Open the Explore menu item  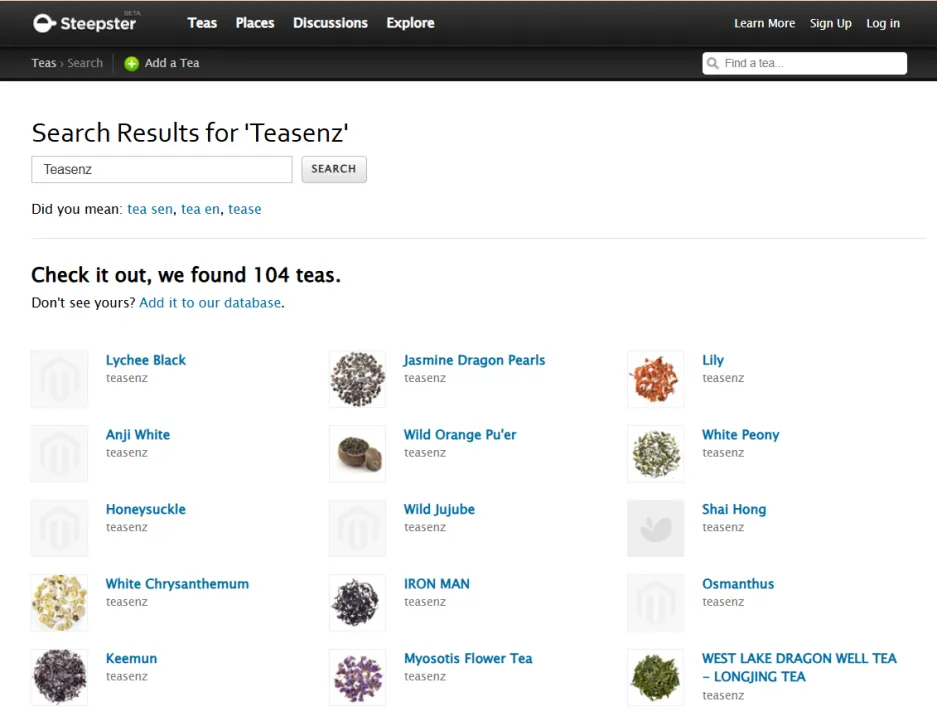coord(411,23)
